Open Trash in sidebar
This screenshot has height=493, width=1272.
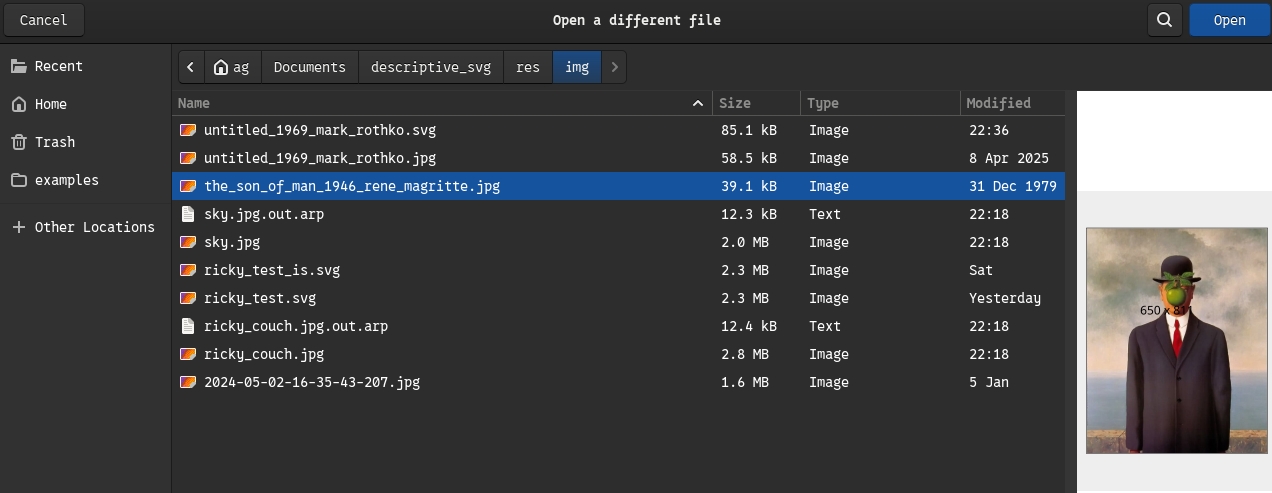tap(85, 142)
